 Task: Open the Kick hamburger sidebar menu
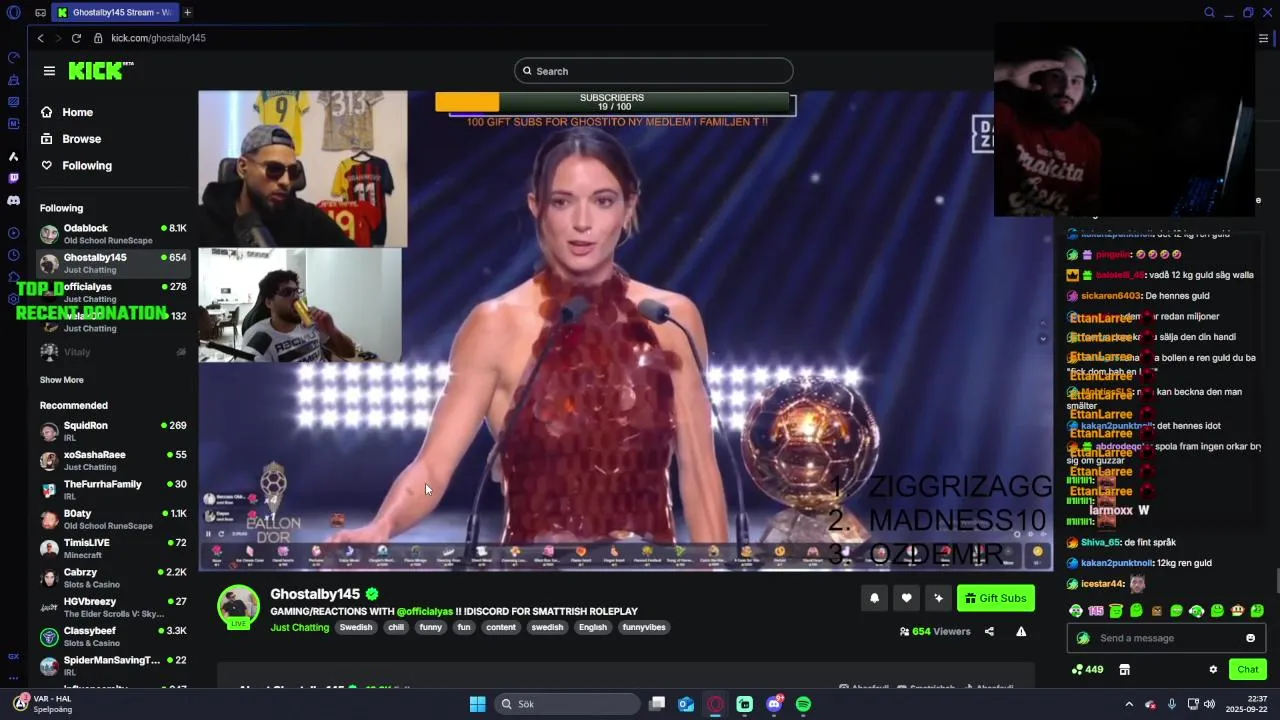click(x=49, y=71)
